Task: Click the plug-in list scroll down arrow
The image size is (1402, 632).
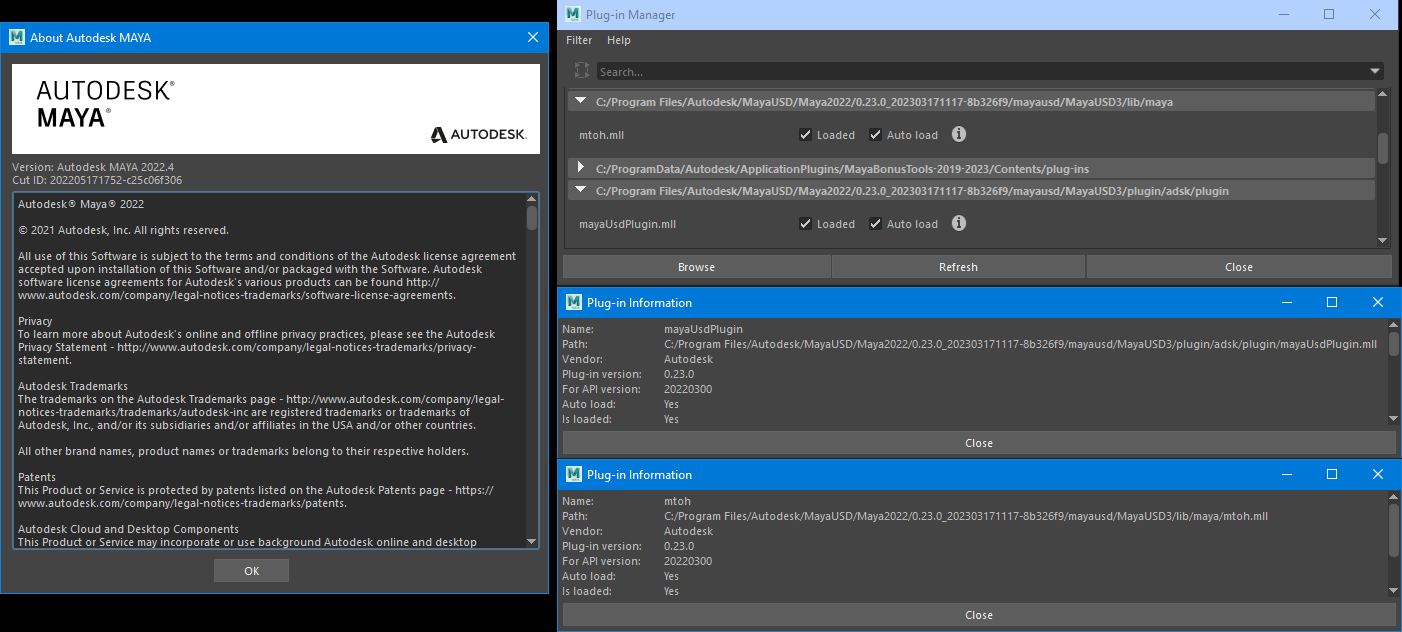Action: coord(1383,240)
